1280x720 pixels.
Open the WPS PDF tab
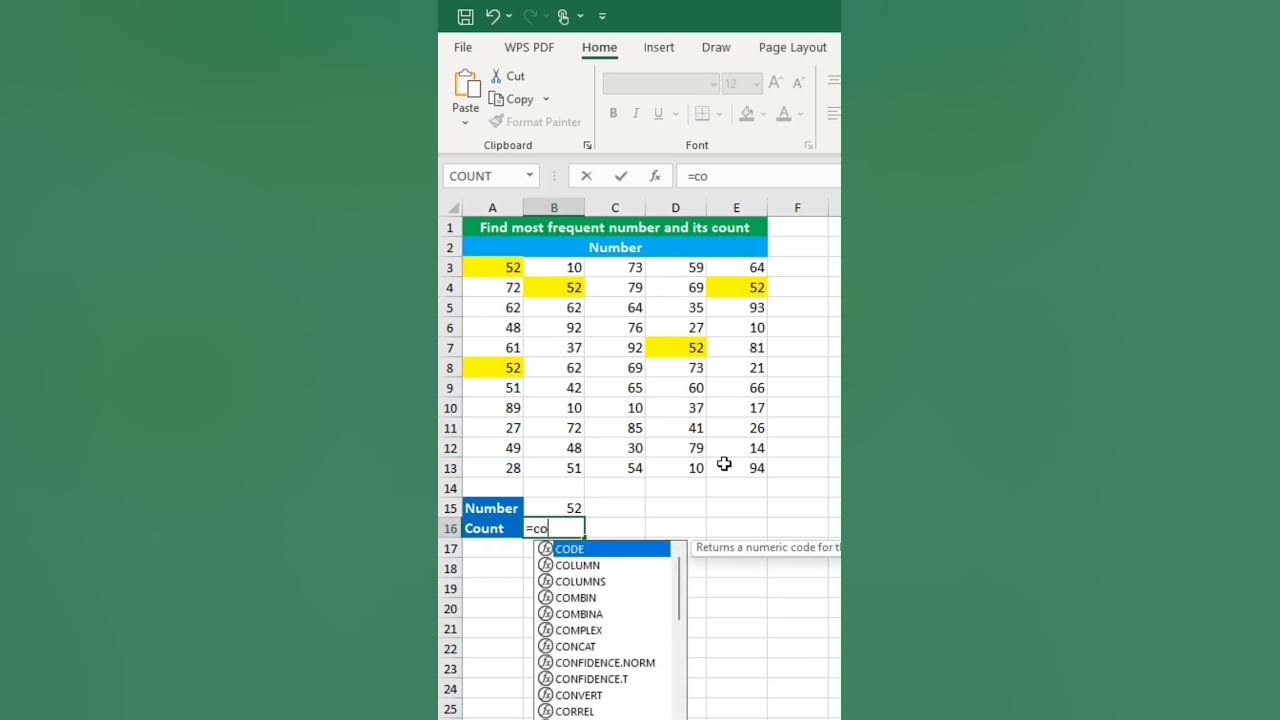point(529,47)
